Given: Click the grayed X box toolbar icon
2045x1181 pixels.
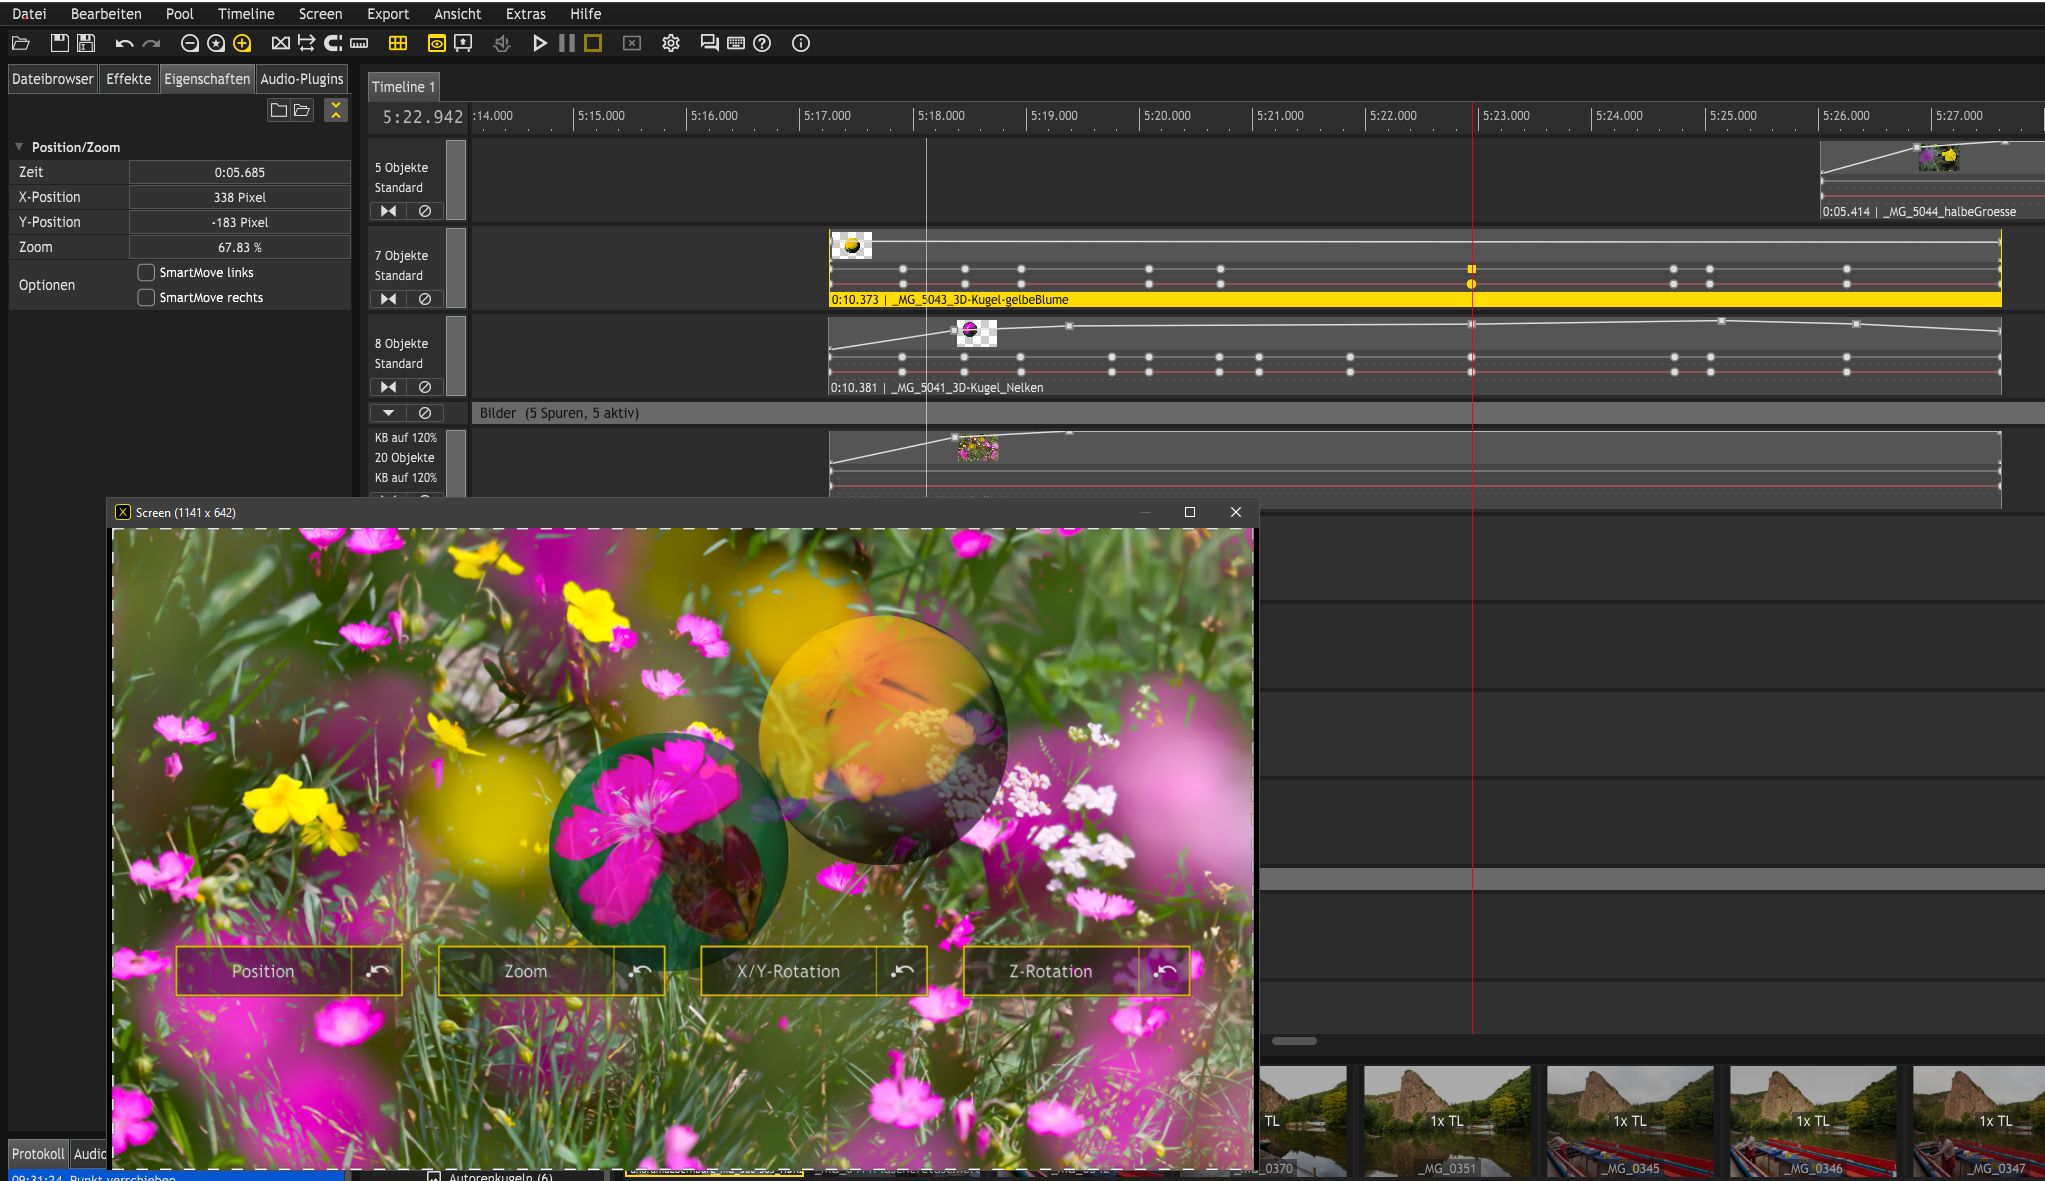Looking at the screenshot, I should point(632,43).
